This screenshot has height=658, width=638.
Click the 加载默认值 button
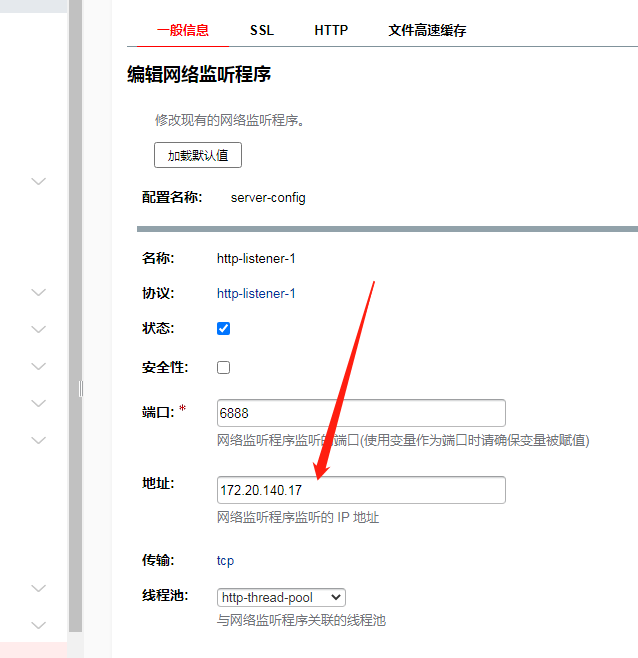[198, 155]
